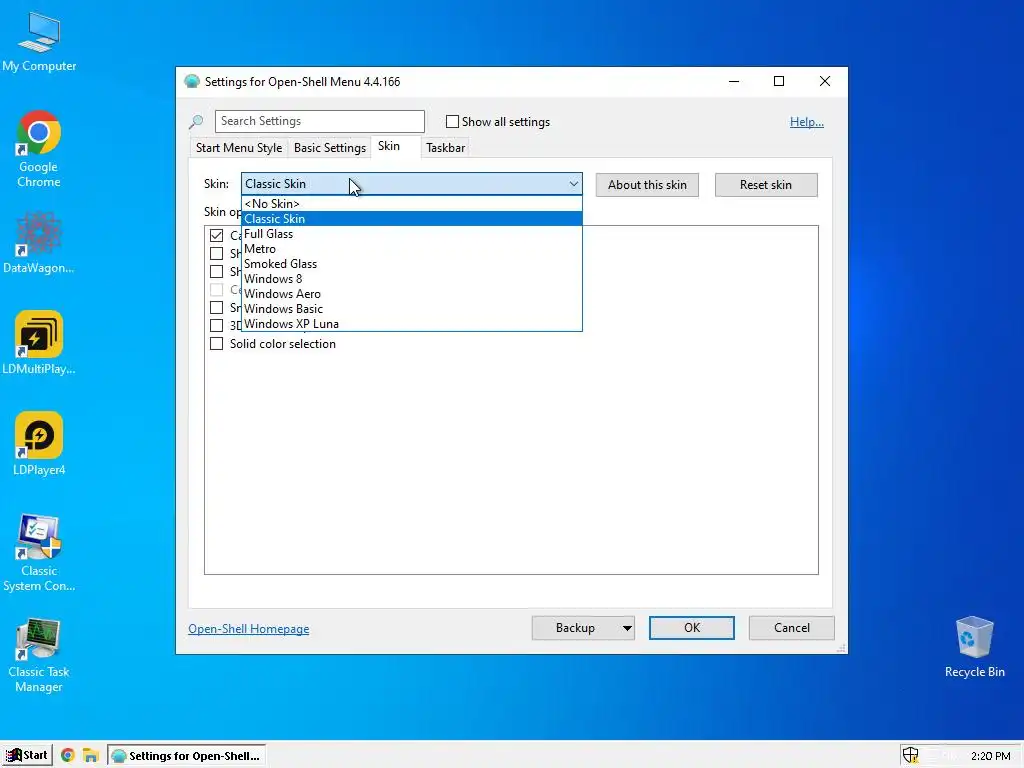Select the LDMultiPlayer desktop shortcut
Viewport: 1024px width, 768px height.
click(x=39, y=344)
